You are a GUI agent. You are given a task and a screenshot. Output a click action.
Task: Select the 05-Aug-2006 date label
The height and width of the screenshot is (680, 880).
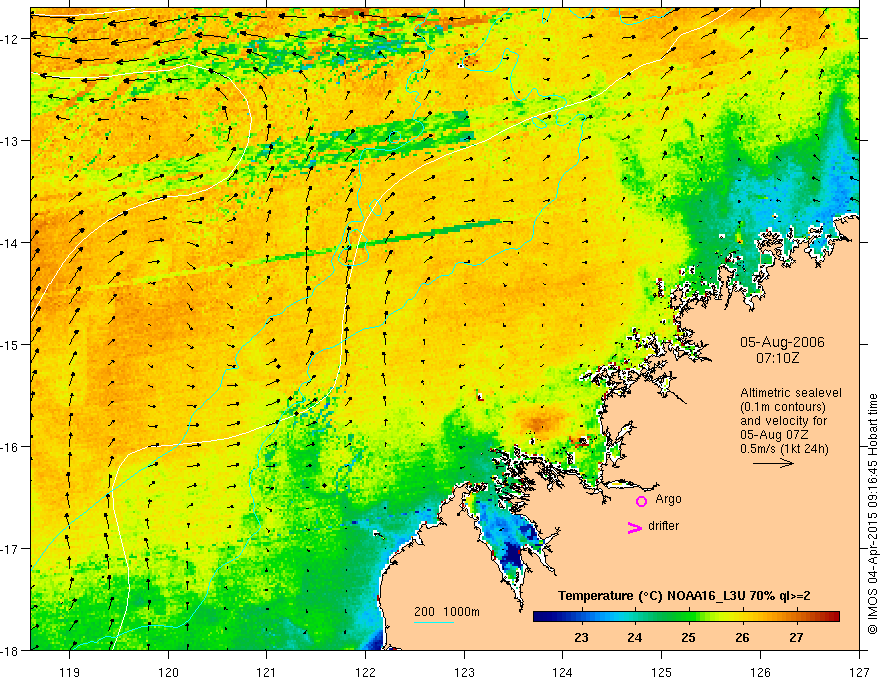[782, 342]
